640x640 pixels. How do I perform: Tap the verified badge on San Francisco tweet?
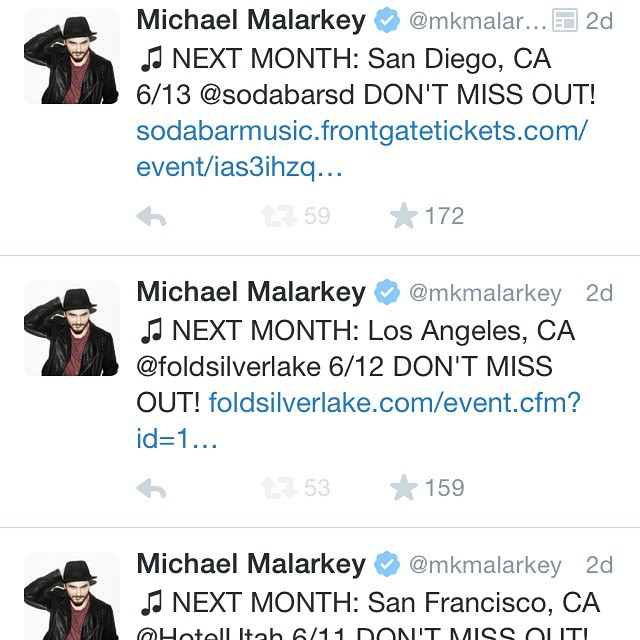point(387,564)
